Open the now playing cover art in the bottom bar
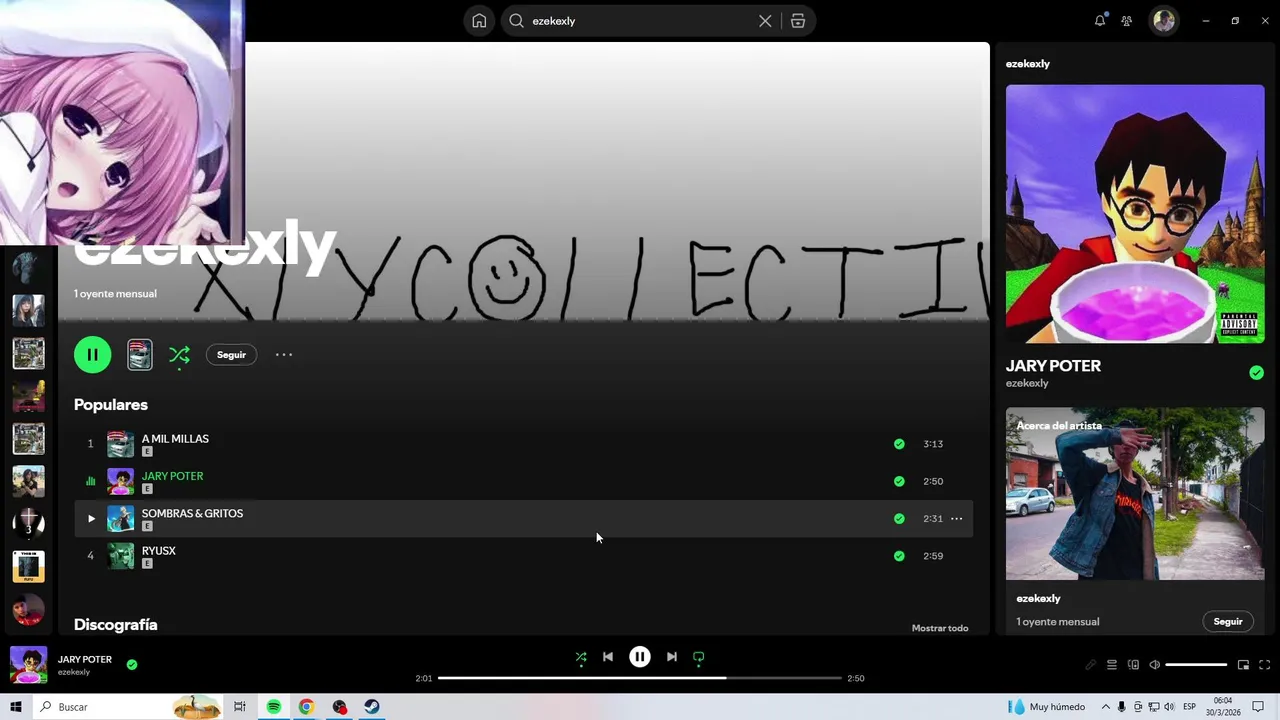The width and height of the screenshot is (1280, 720). tap(28, 665)
